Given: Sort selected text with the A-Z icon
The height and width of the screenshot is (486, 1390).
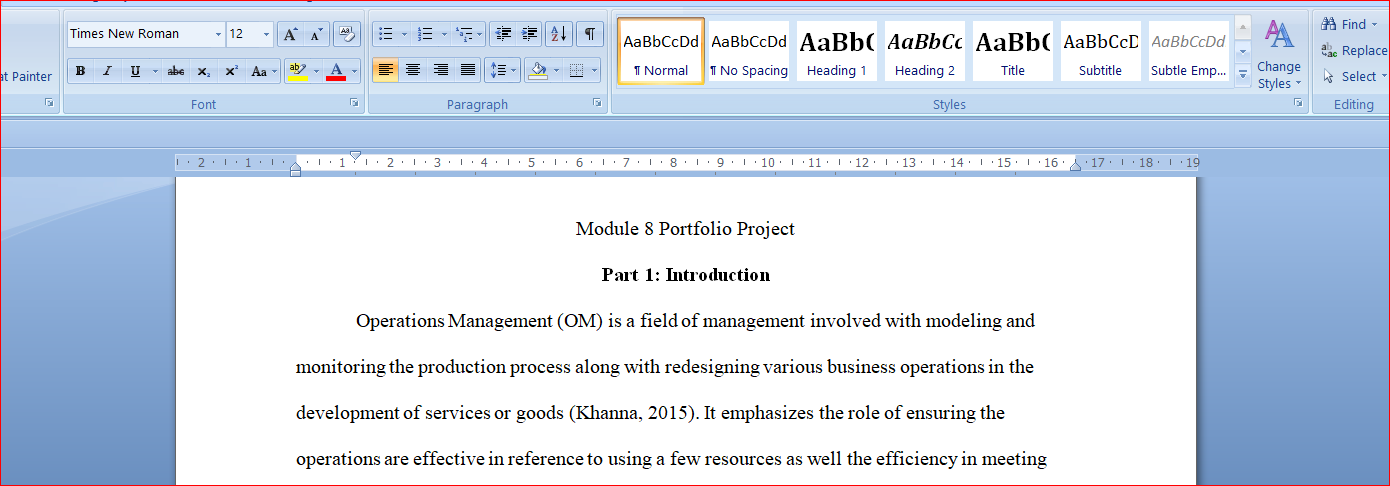Looking at the screenshot, I should [559, 34].
